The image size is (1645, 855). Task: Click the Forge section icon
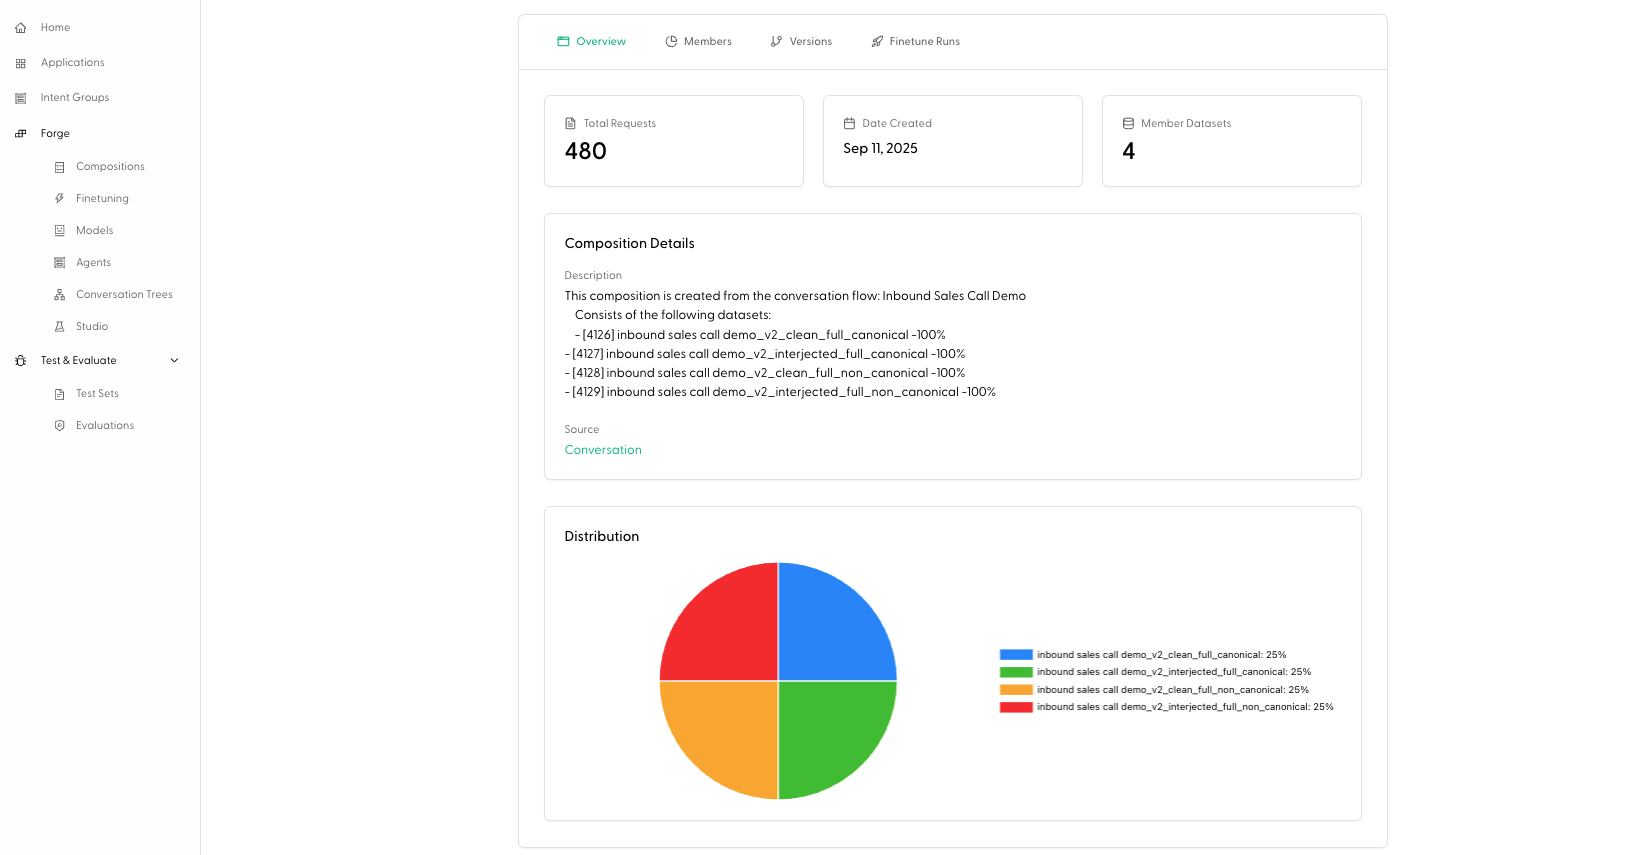20,134
